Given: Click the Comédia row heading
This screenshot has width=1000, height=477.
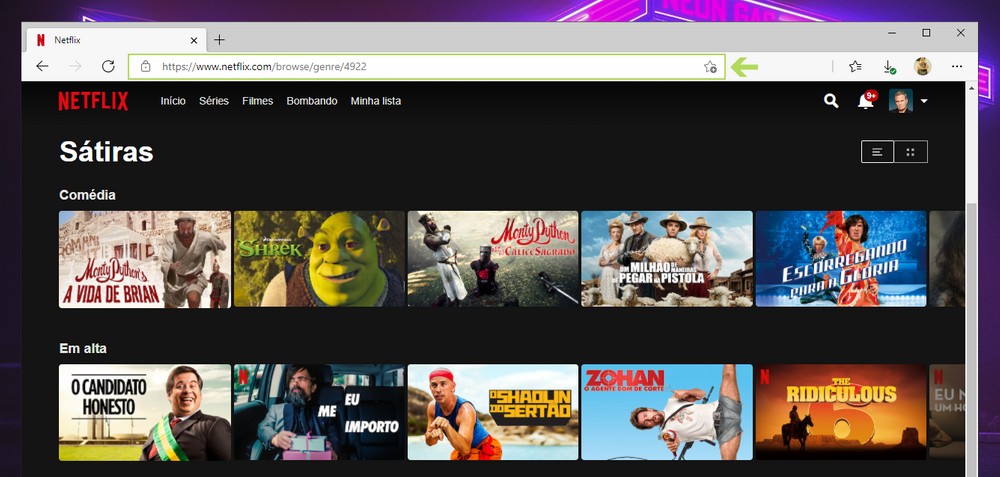Looking at the screenshot, I should [87, 195].
